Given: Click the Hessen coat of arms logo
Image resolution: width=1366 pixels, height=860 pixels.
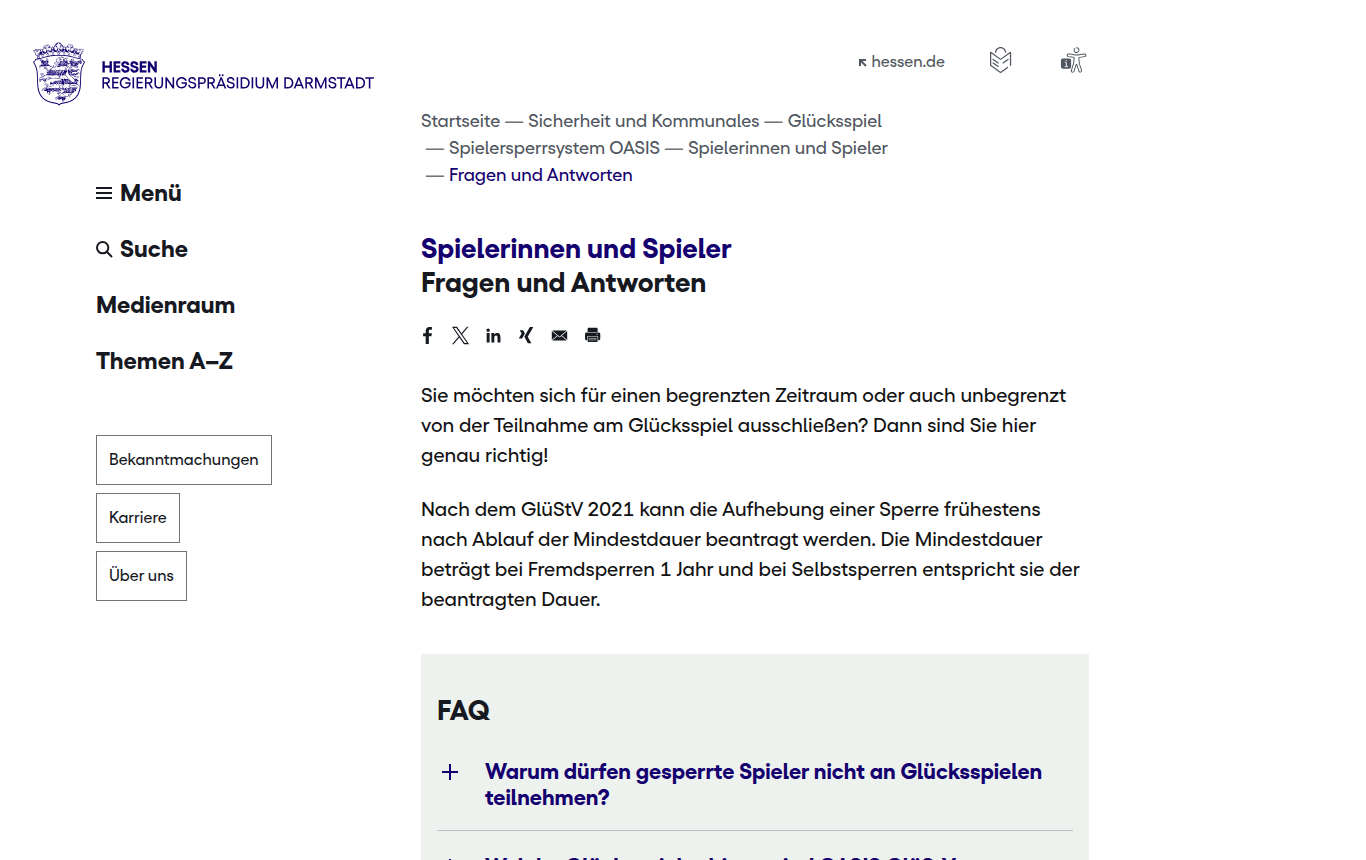Looking at the screenshot, I should point(59,73).
